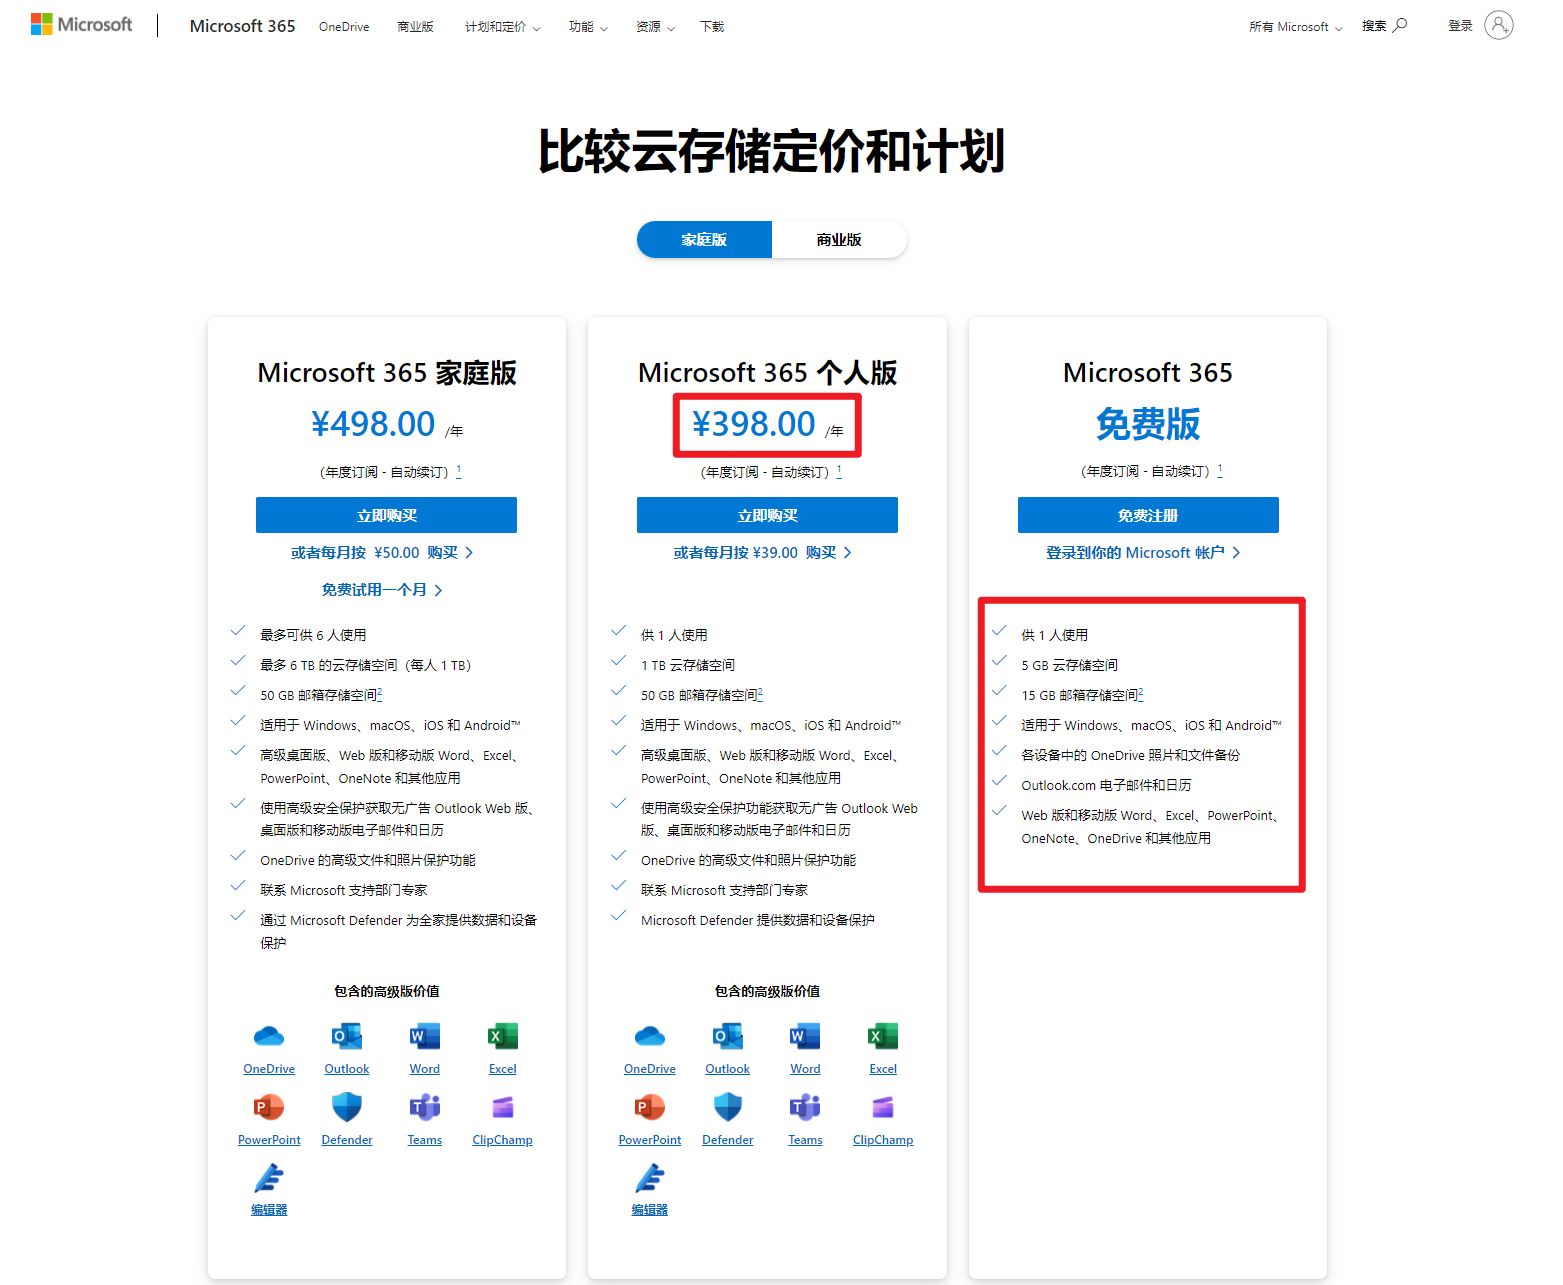Expand the 所有 Microsoft menu
This screenshot has height=1285, width=1563.
[1295, 27]
